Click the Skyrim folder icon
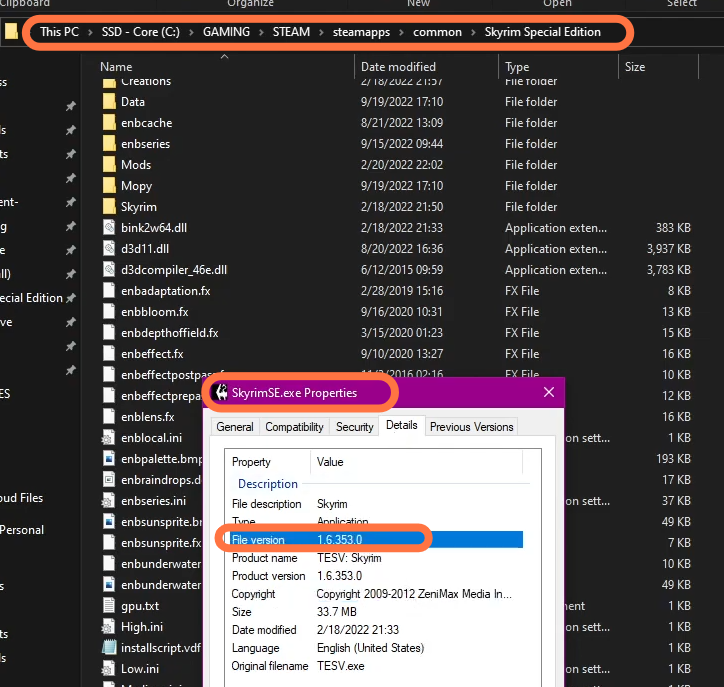Screen dimensions: 724x687 (x=109, y=207)
